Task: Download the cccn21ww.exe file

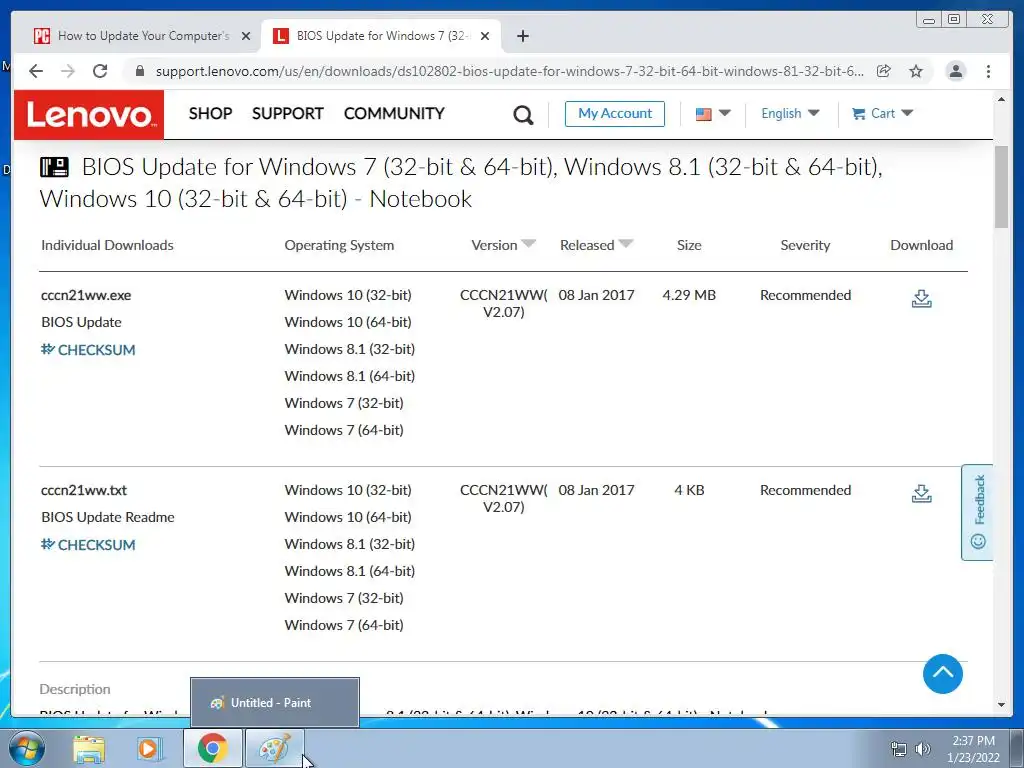Action: (x=921, y=298)
